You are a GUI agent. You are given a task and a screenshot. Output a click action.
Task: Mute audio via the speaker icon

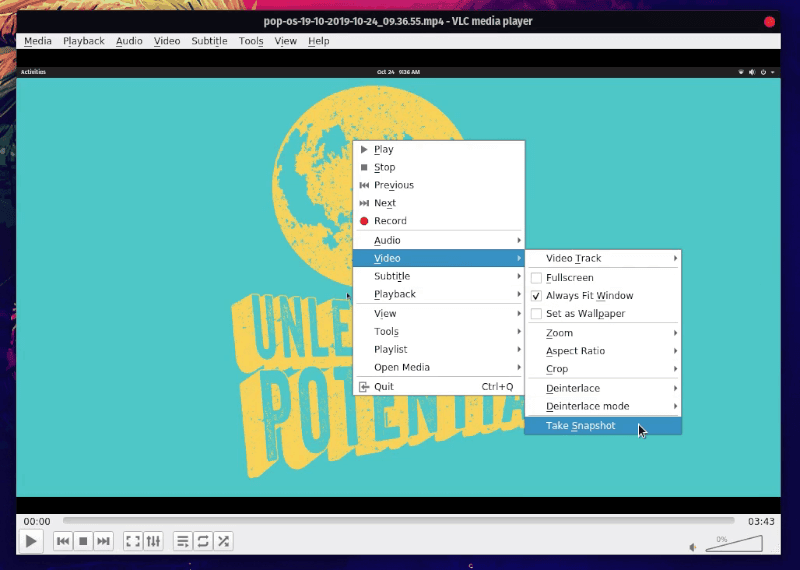pos(693,546)
